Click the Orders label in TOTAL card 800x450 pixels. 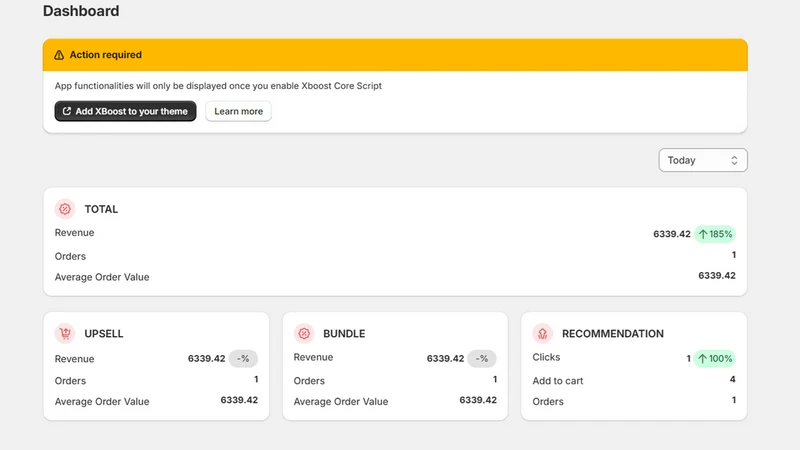coord(70,256)
